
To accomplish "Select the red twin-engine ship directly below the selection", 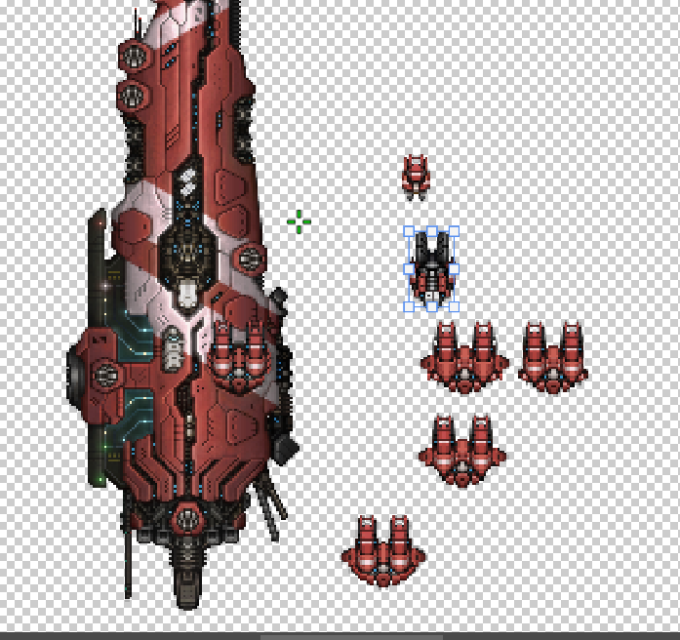I will (x=464, y=357).
